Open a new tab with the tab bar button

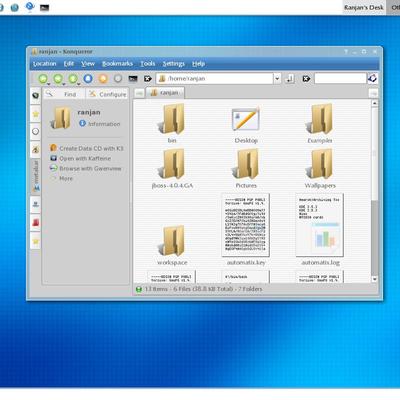pyautogui.click(x=139, y=93)
